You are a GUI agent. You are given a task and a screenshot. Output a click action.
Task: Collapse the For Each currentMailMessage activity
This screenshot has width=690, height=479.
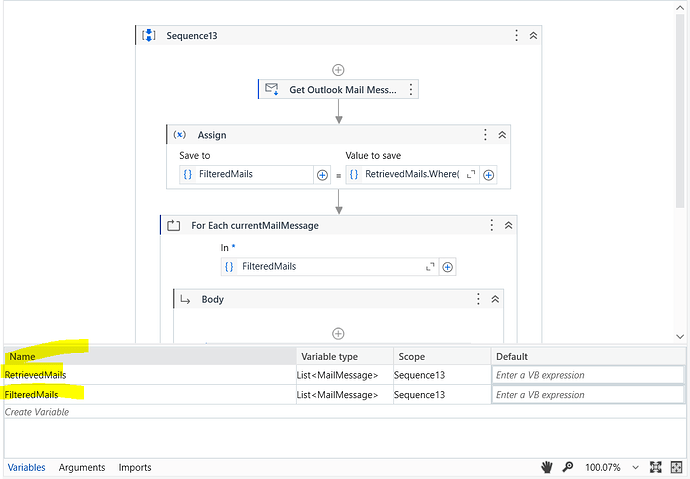[x=507, y=225]
